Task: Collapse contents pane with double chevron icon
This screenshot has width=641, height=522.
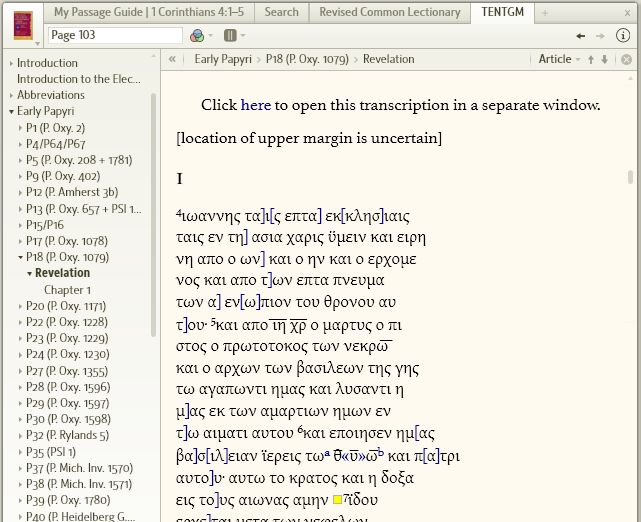Action: pos(173,59)
